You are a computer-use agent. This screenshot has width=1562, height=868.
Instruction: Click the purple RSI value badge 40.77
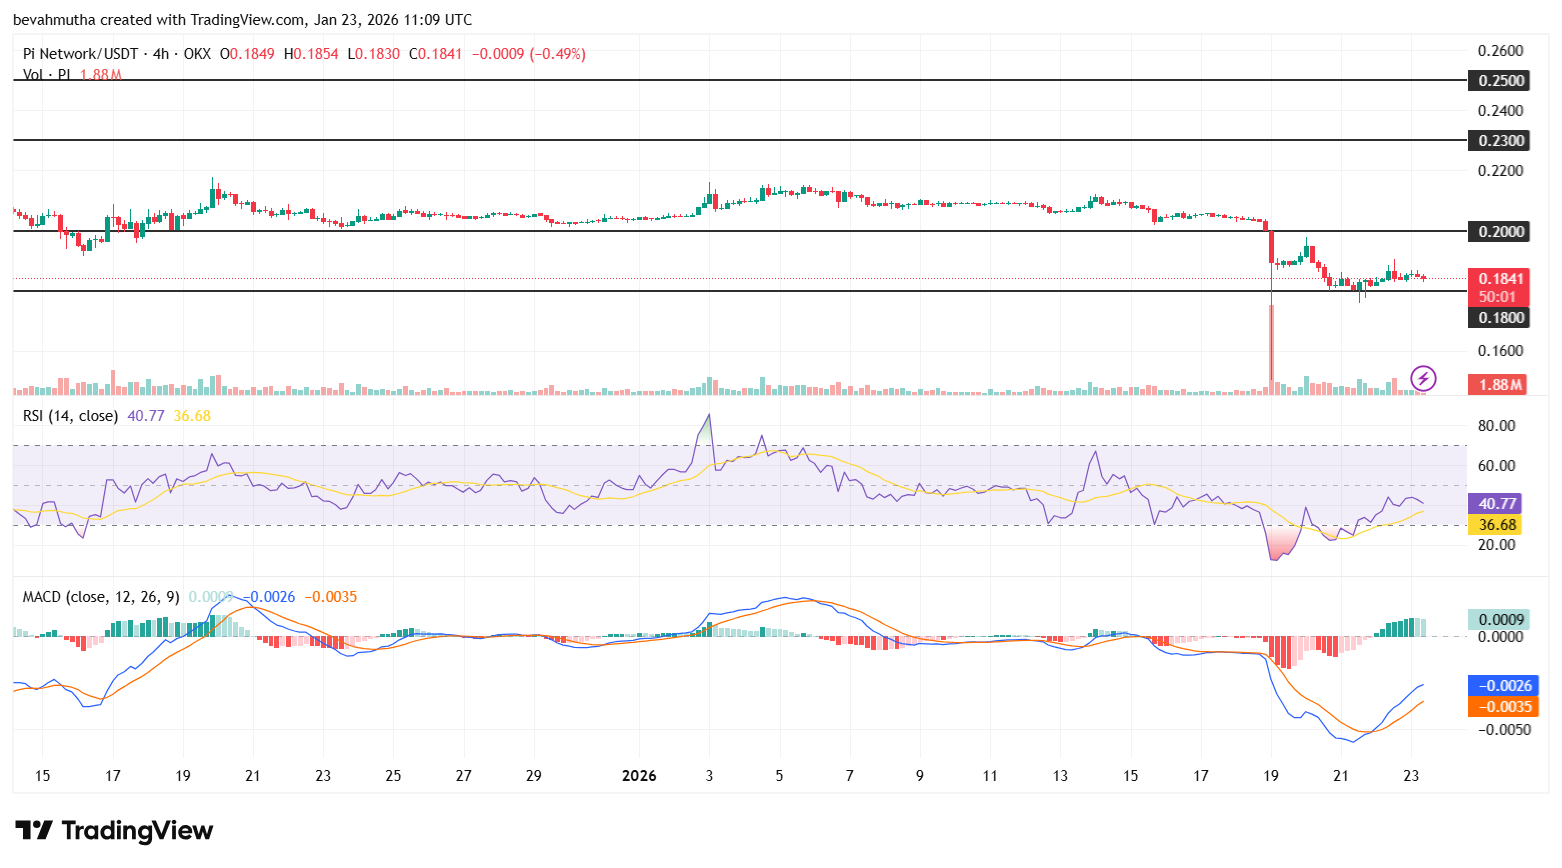[x=1494, y=503]
